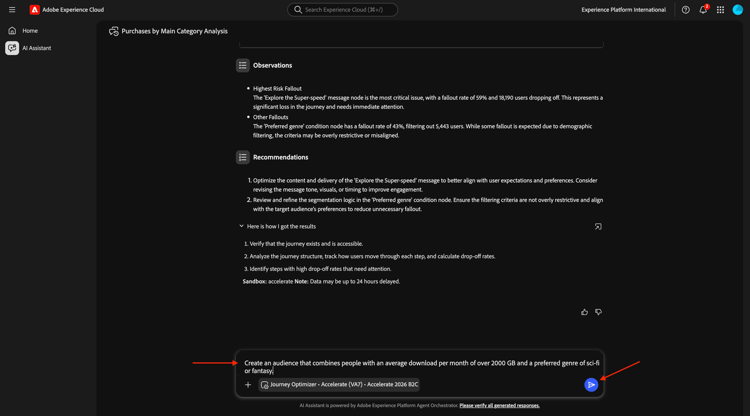The image size is (750, 416).
Task: Focus the Search Experience Cloud field
Action: [x=342, y=10]
